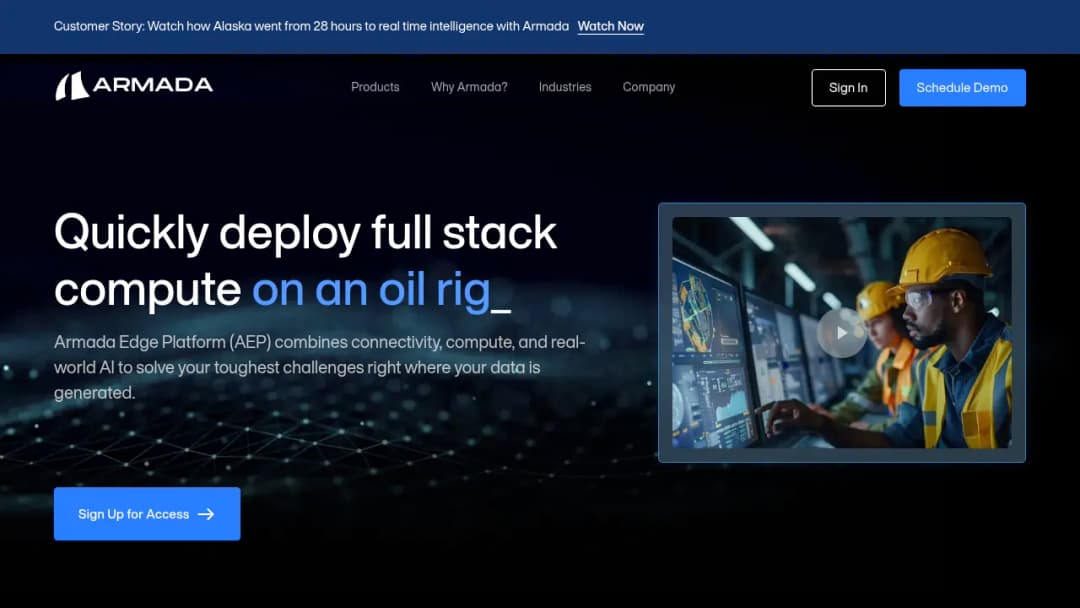The image size is (1080, 608).
Task: Click the Armada logo
Action: coord(134,86)
